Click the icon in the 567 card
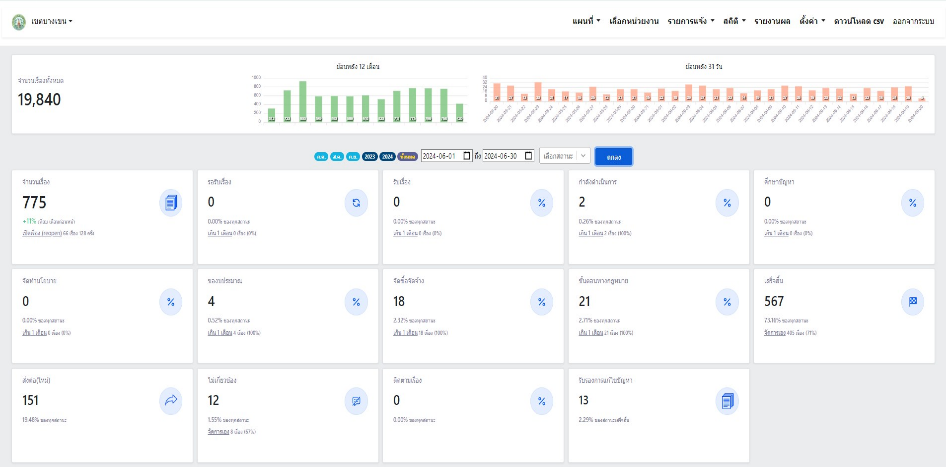Image resolution: width=946 pixels, height=467 pixels. point(912,301)
